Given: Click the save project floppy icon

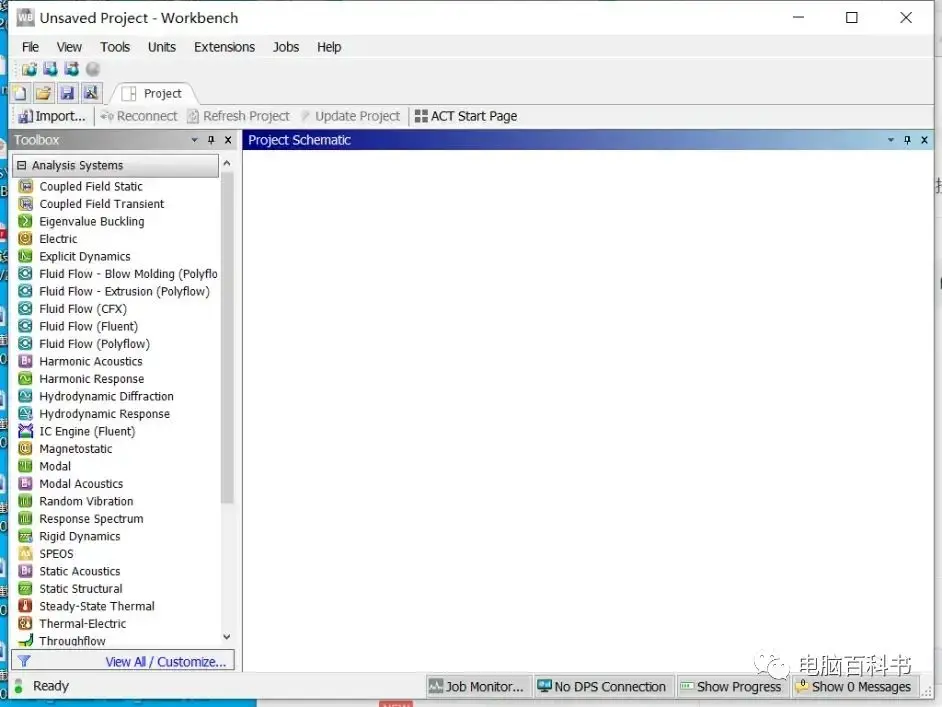Looking at the screenshot, I should coord(67,93).
